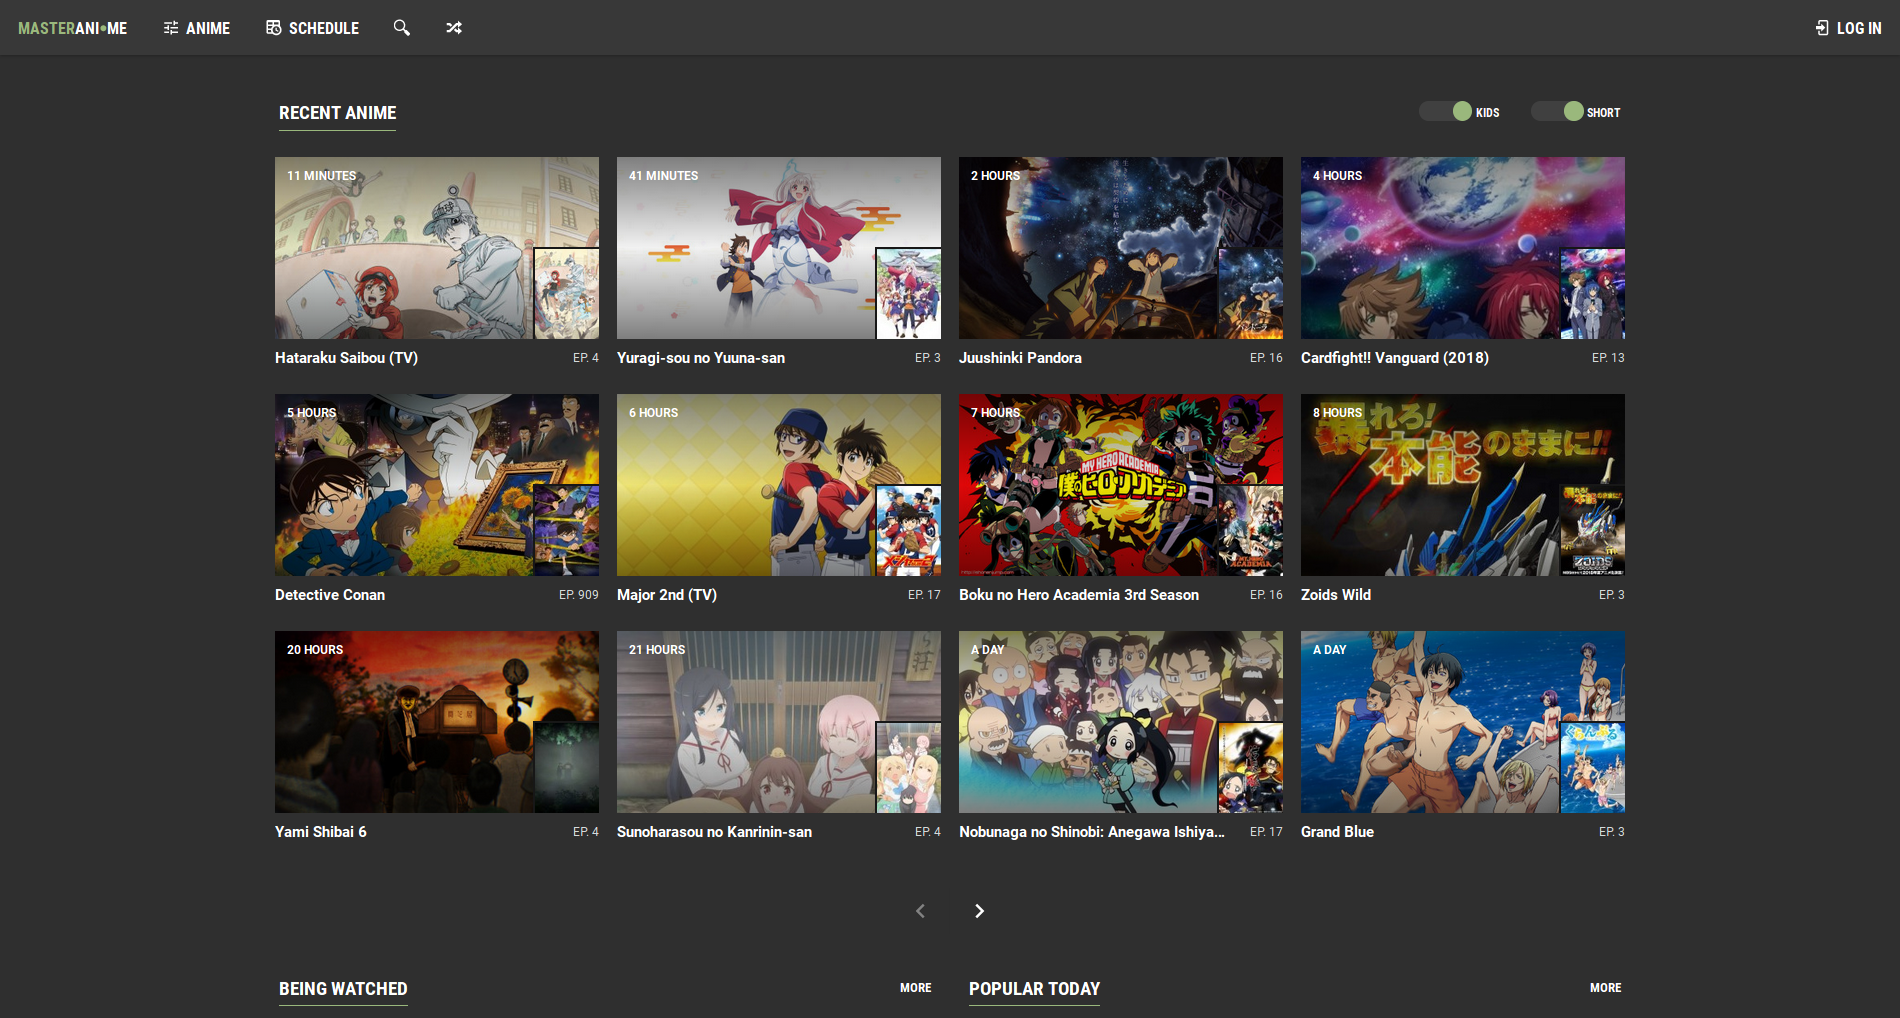The width and height of the screenshot is (1900, 1018).
Task: Click Hataraku Saibou (TV) title text
Action: click(x=346, y=358)
